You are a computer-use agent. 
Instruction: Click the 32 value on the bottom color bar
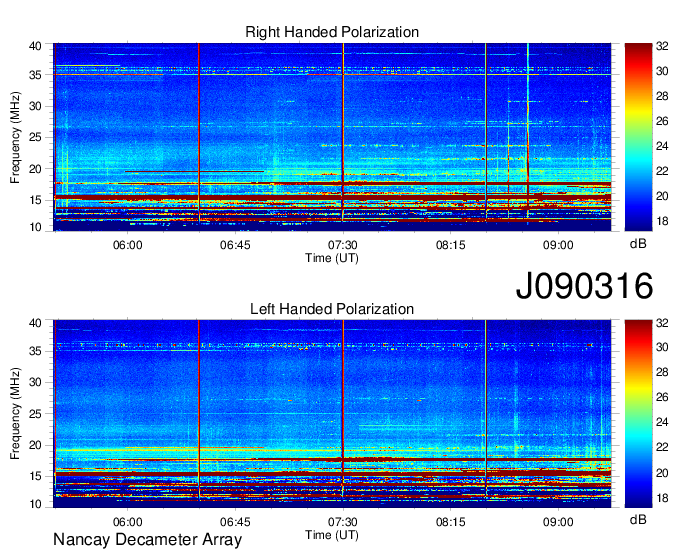(662, 323)
